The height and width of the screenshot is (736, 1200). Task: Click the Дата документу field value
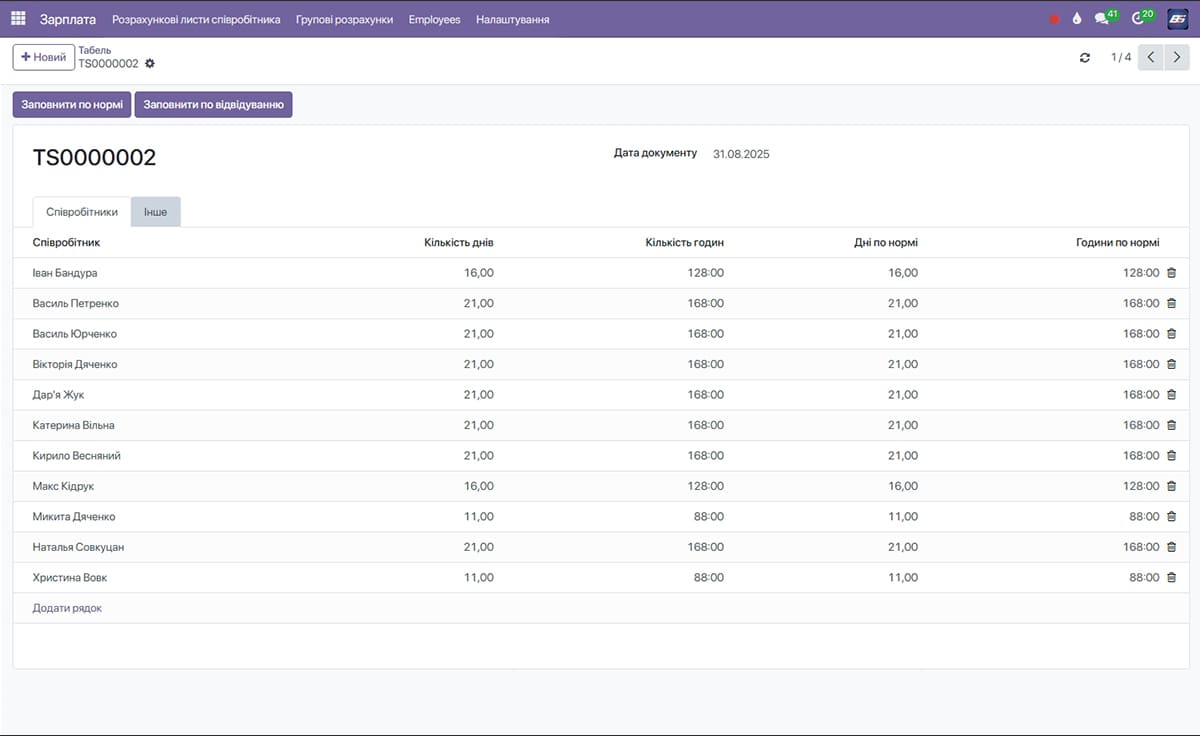point(741,154)
